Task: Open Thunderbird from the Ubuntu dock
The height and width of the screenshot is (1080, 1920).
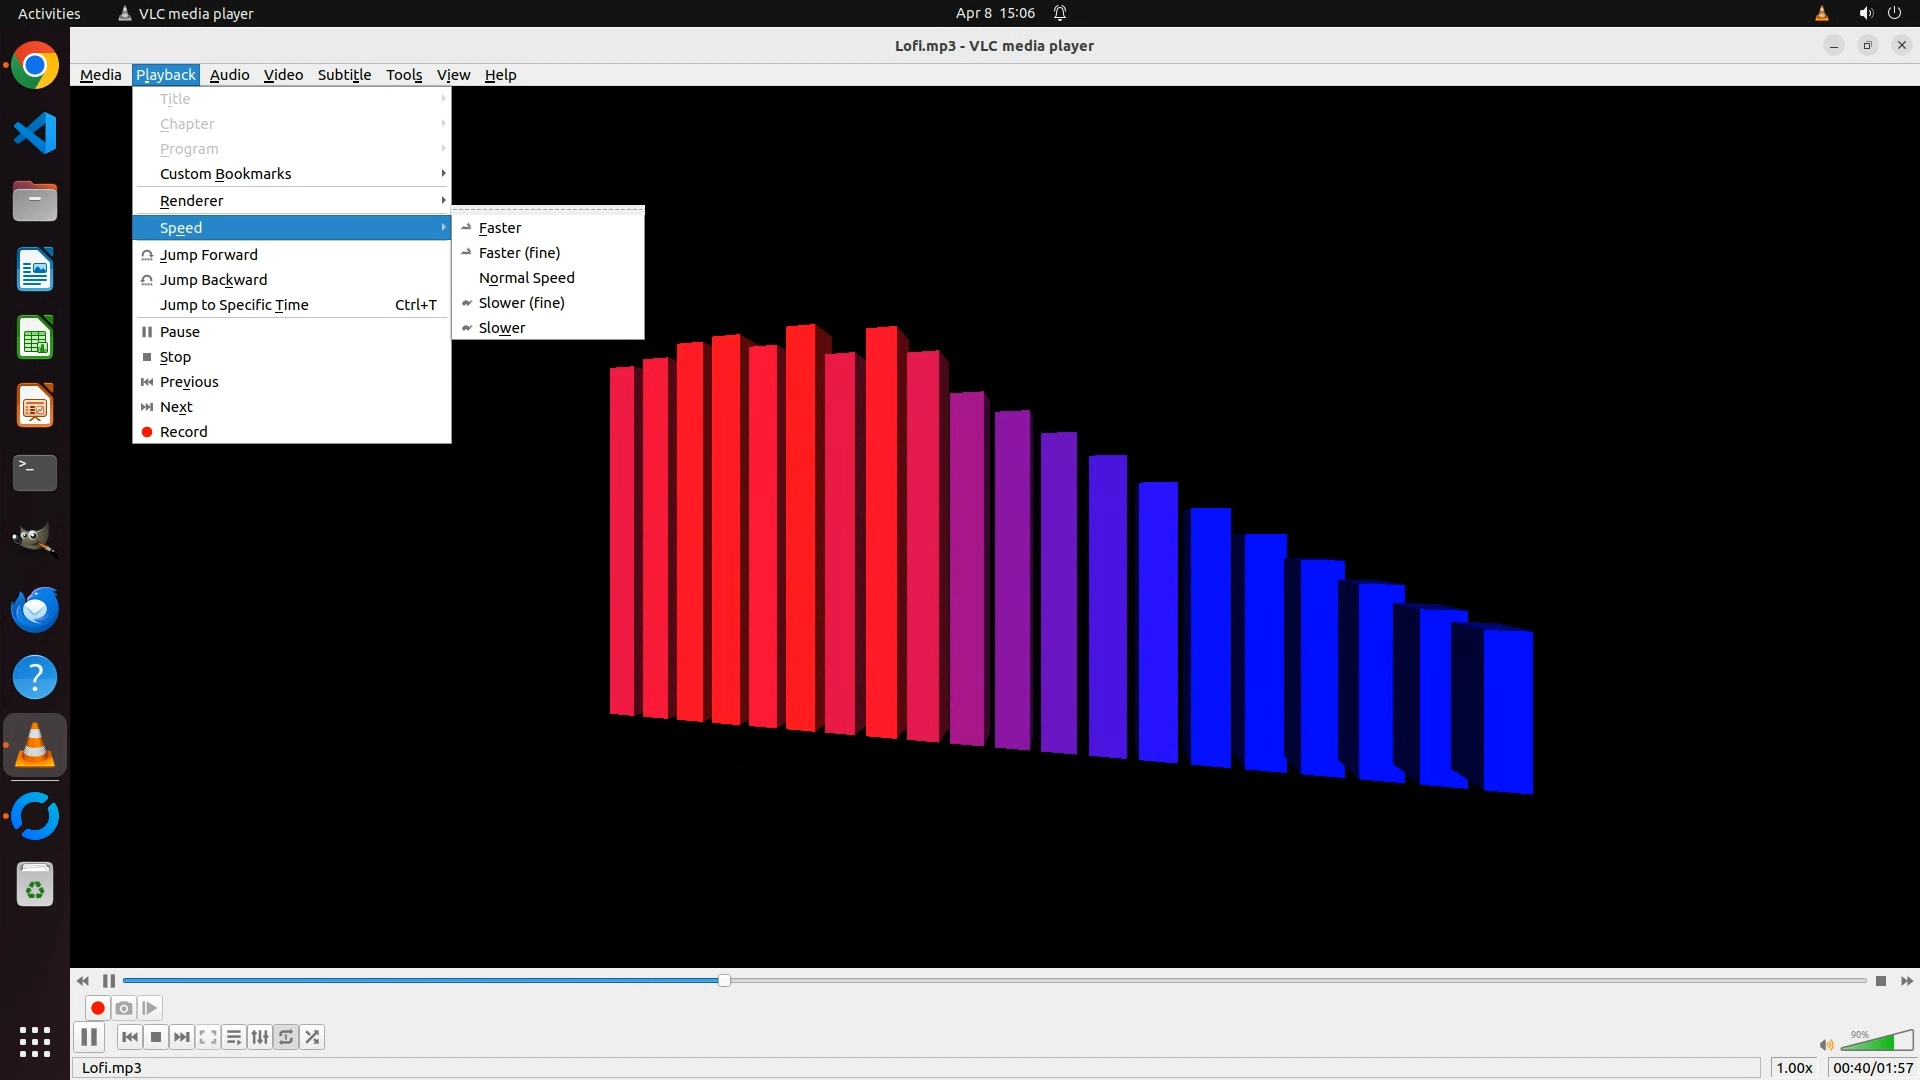Action: coord(35,609)
